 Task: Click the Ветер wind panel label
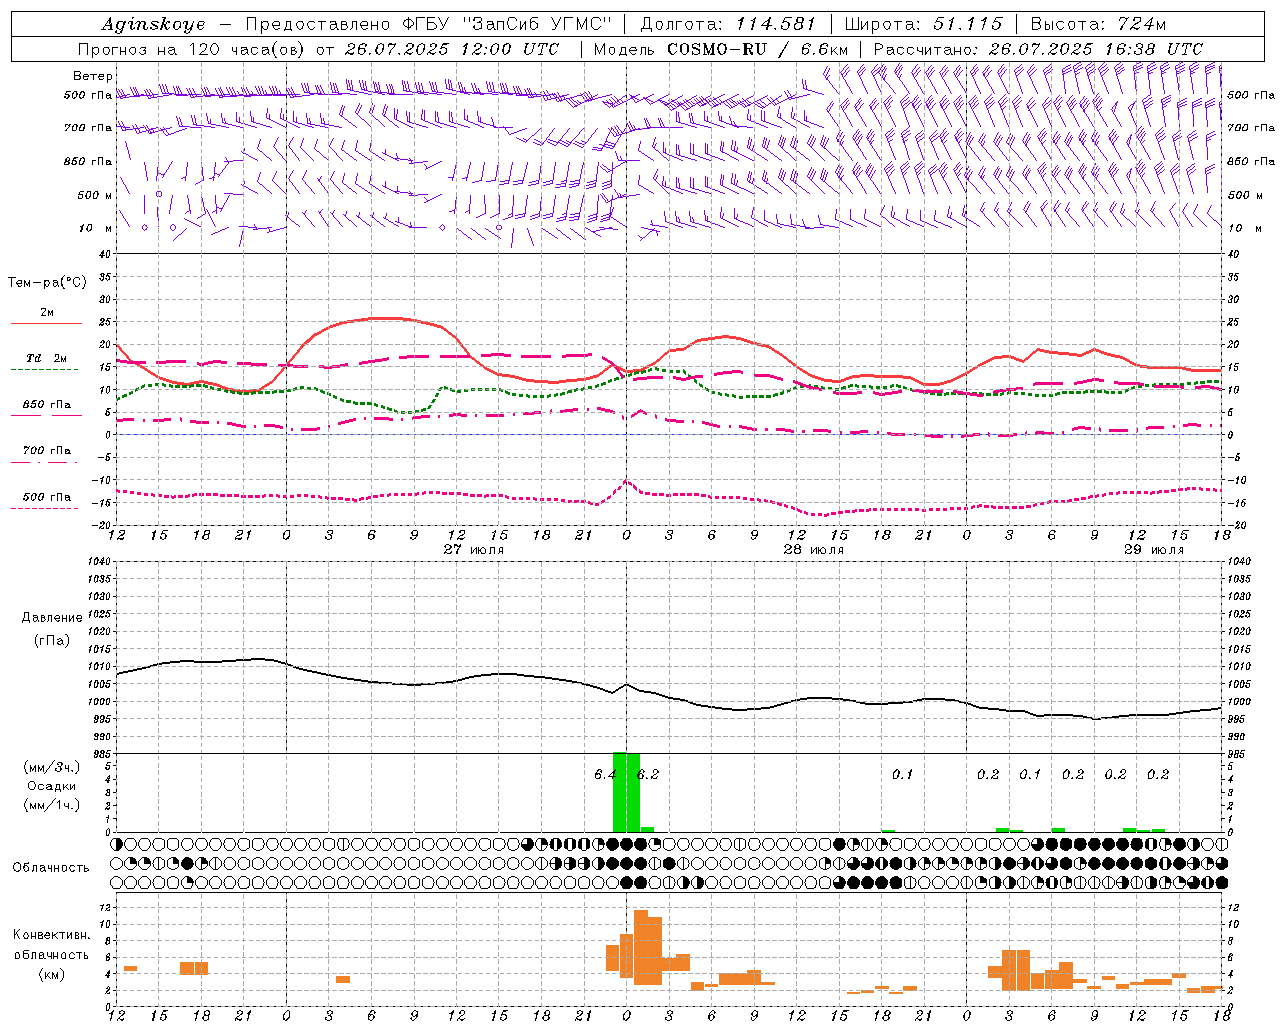(x=92, y=76)
